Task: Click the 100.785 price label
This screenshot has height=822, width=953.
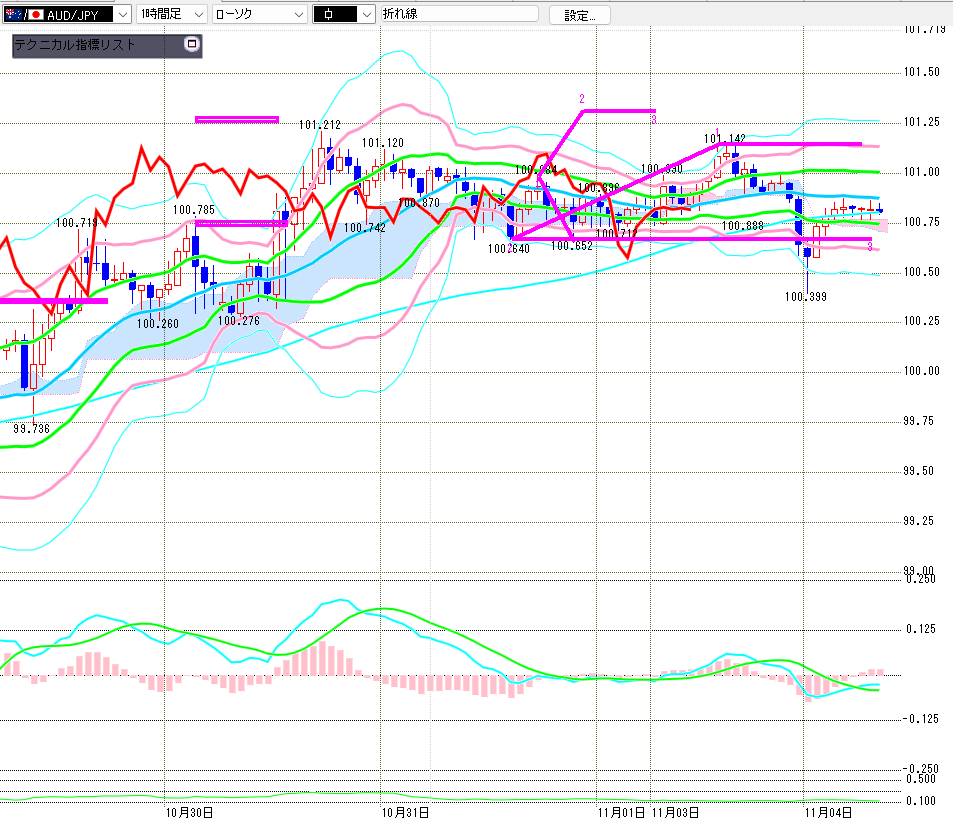Action: (193, 210)
